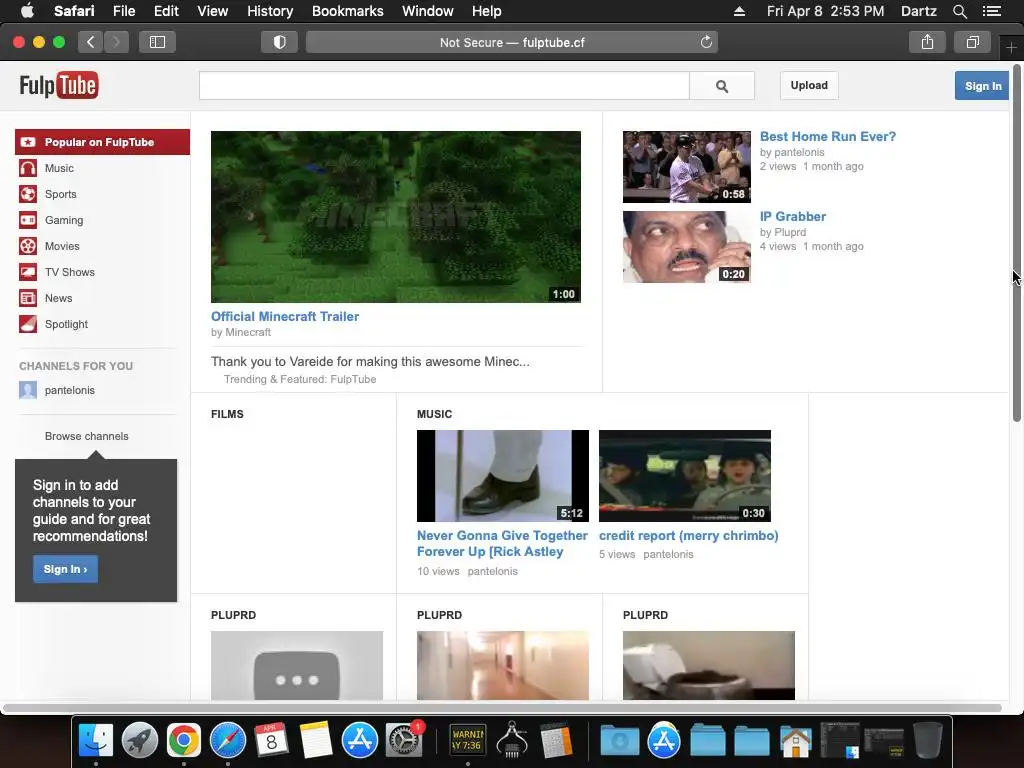Open the Rick Astley 5:12 thumbnail
Viewport: 1024px width, 768px height.
pos(503,476)
